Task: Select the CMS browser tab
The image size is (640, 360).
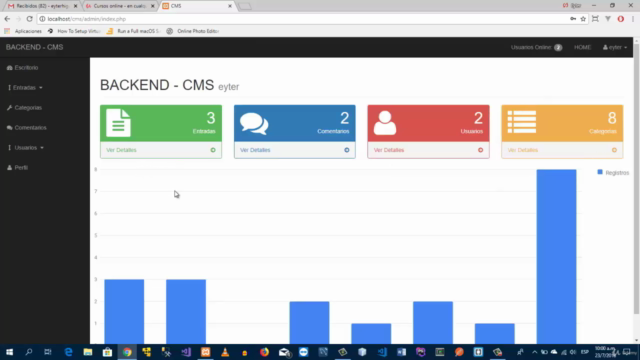Action: click(x=197, y=6)
